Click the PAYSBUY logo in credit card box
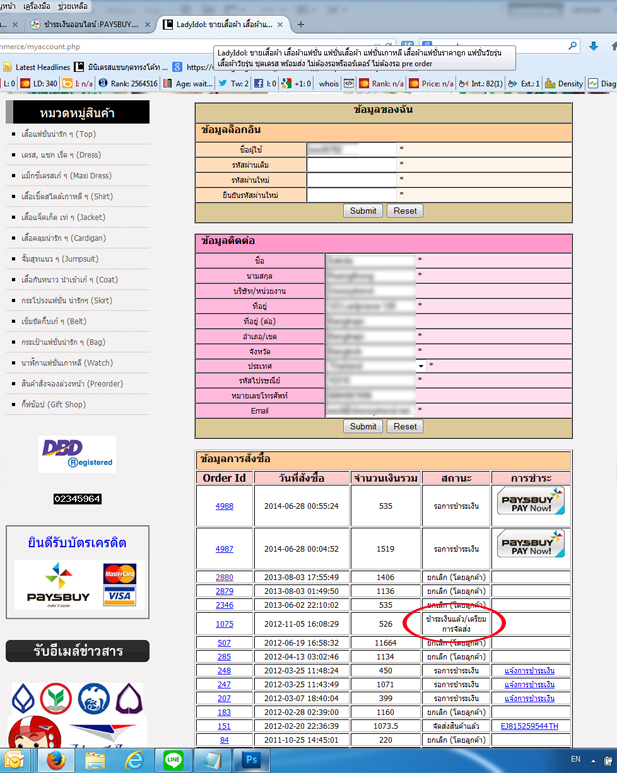Screen dimensions: 617x773 (x=58, y=585)
